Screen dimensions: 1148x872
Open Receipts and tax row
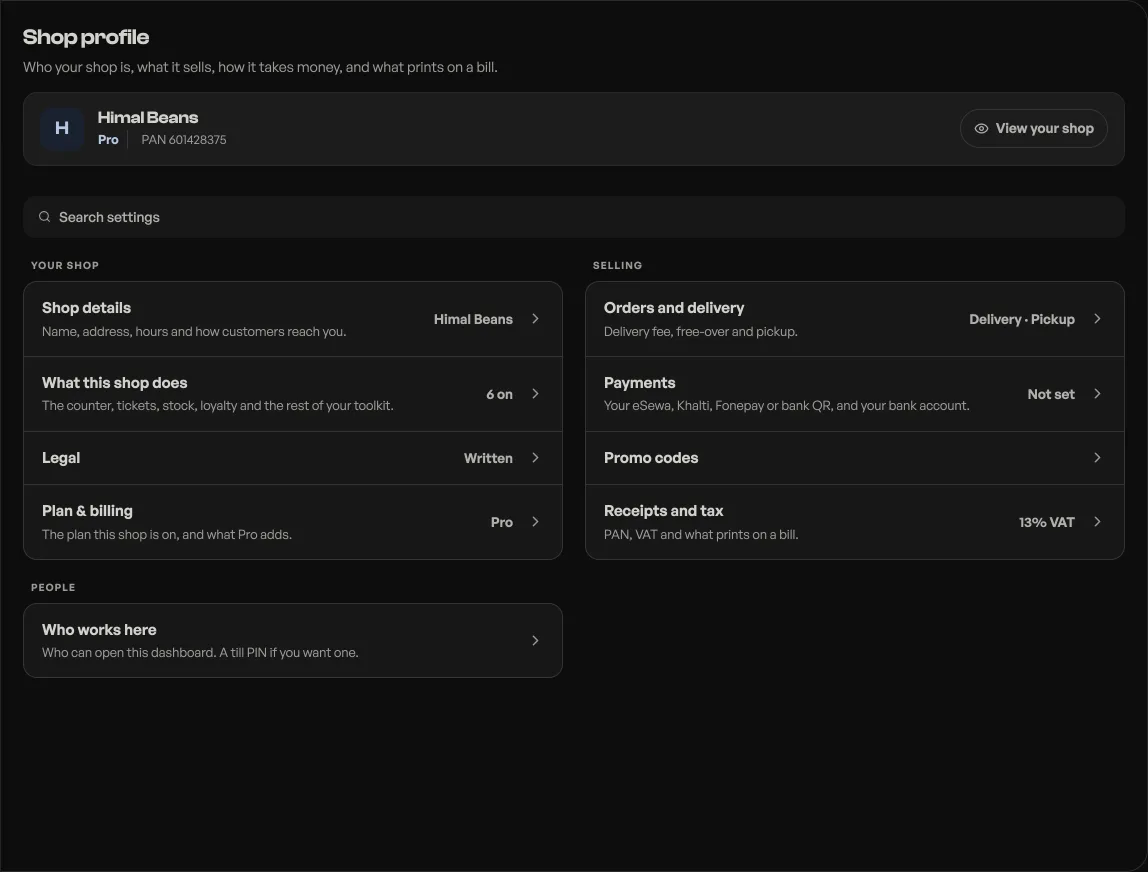[854, 522]
